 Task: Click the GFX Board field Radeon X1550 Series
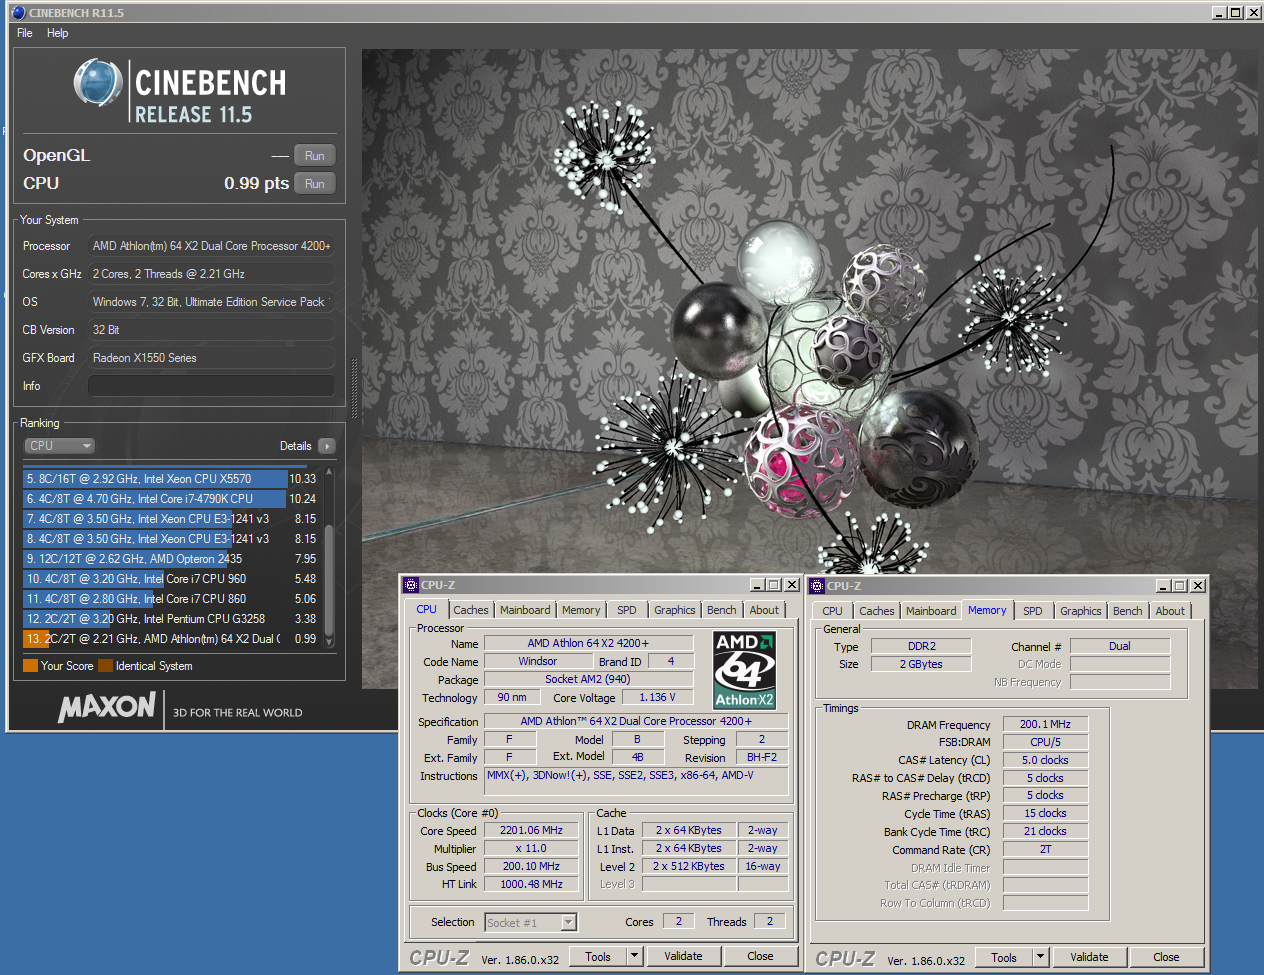click(x=211, y=358)
